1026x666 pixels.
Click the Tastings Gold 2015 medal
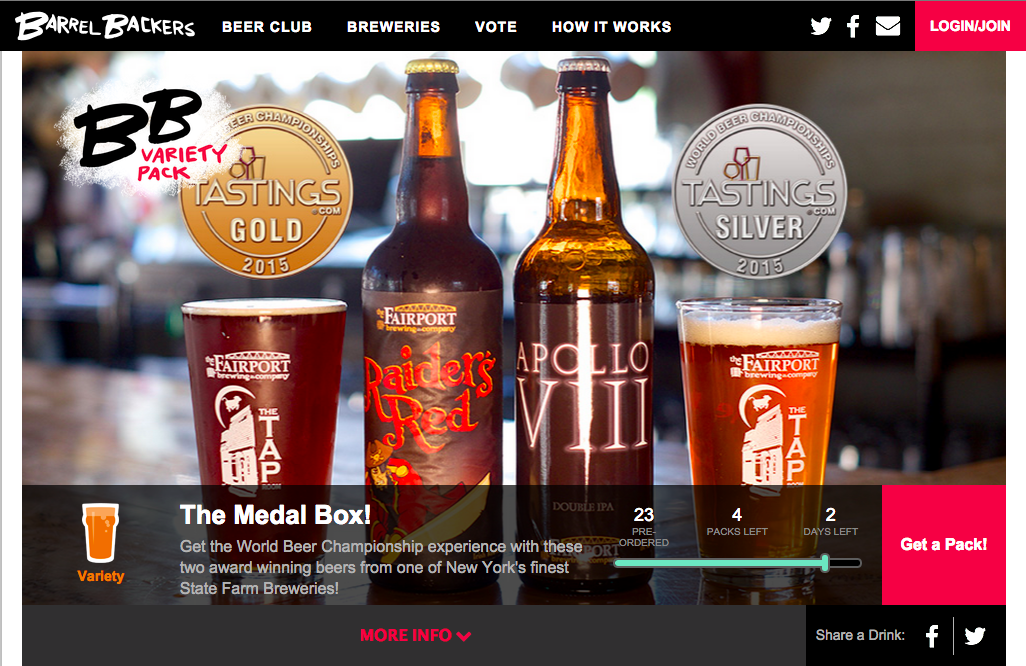pyautogui.click(x=266, y=192)
